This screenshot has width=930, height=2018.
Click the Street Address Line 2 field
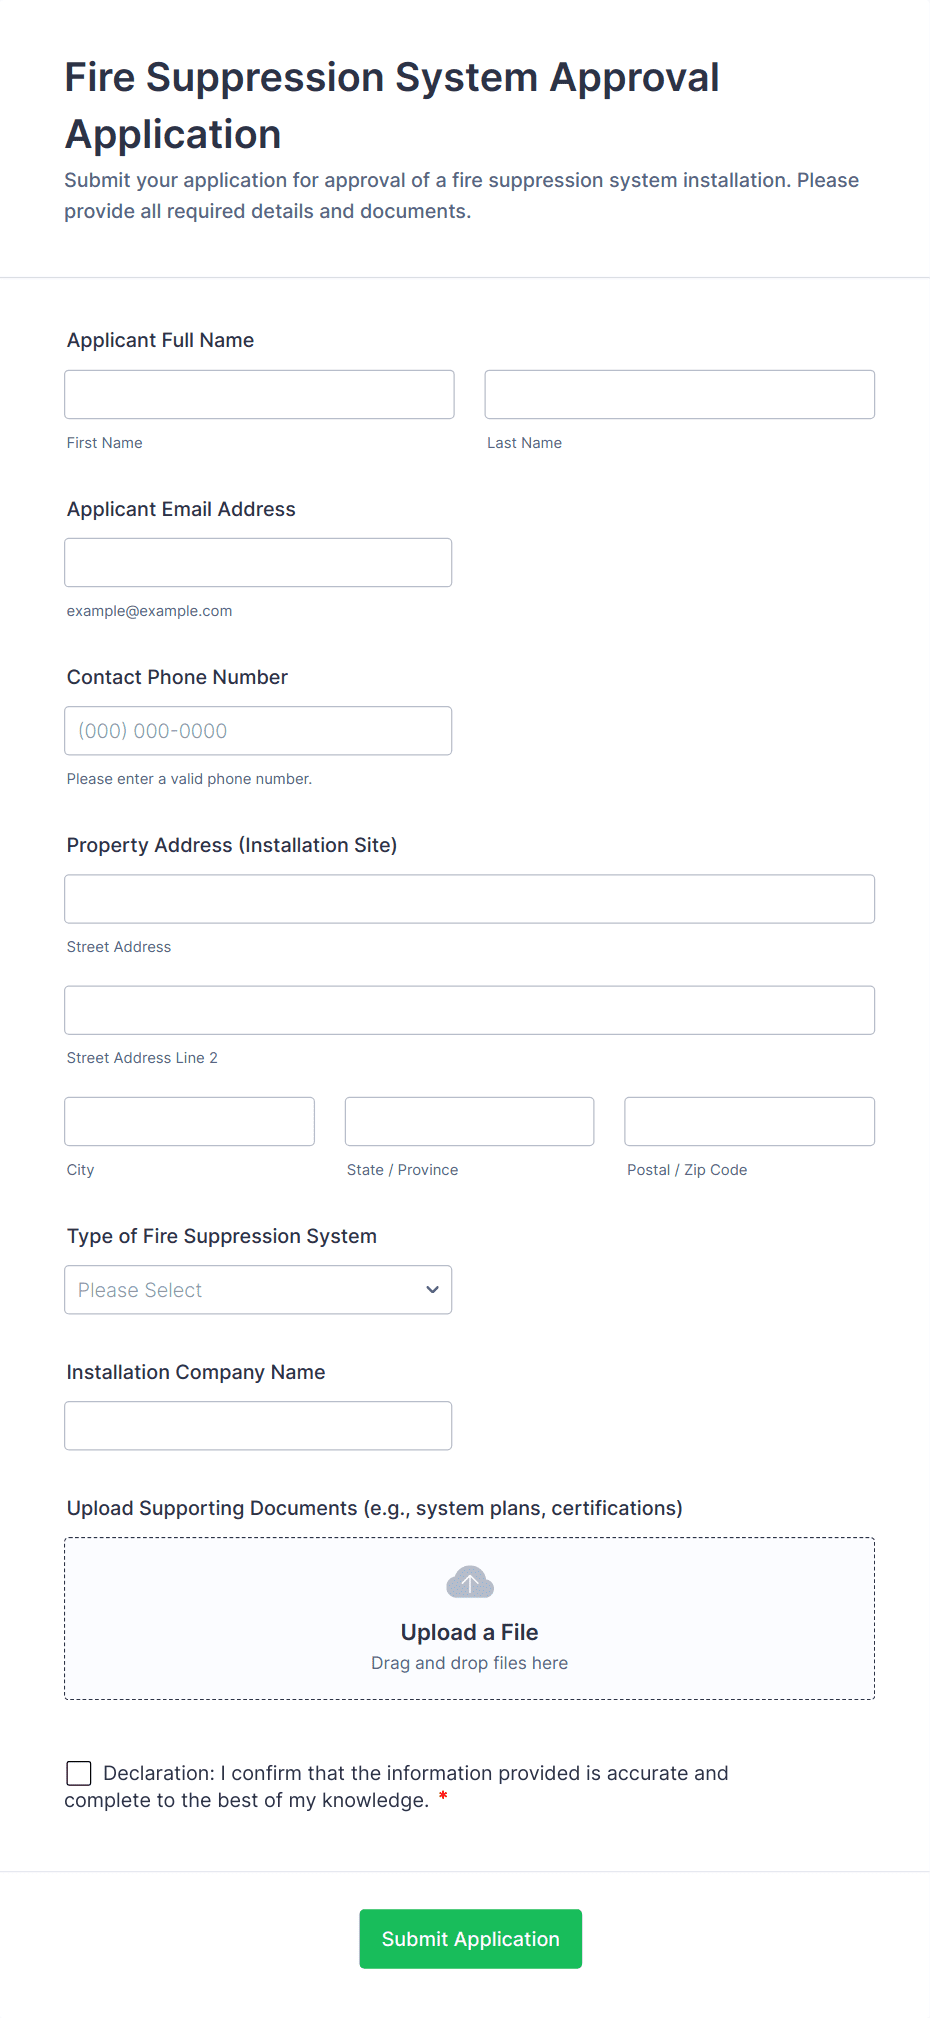pyautogui.click(x=469, y=1010)
